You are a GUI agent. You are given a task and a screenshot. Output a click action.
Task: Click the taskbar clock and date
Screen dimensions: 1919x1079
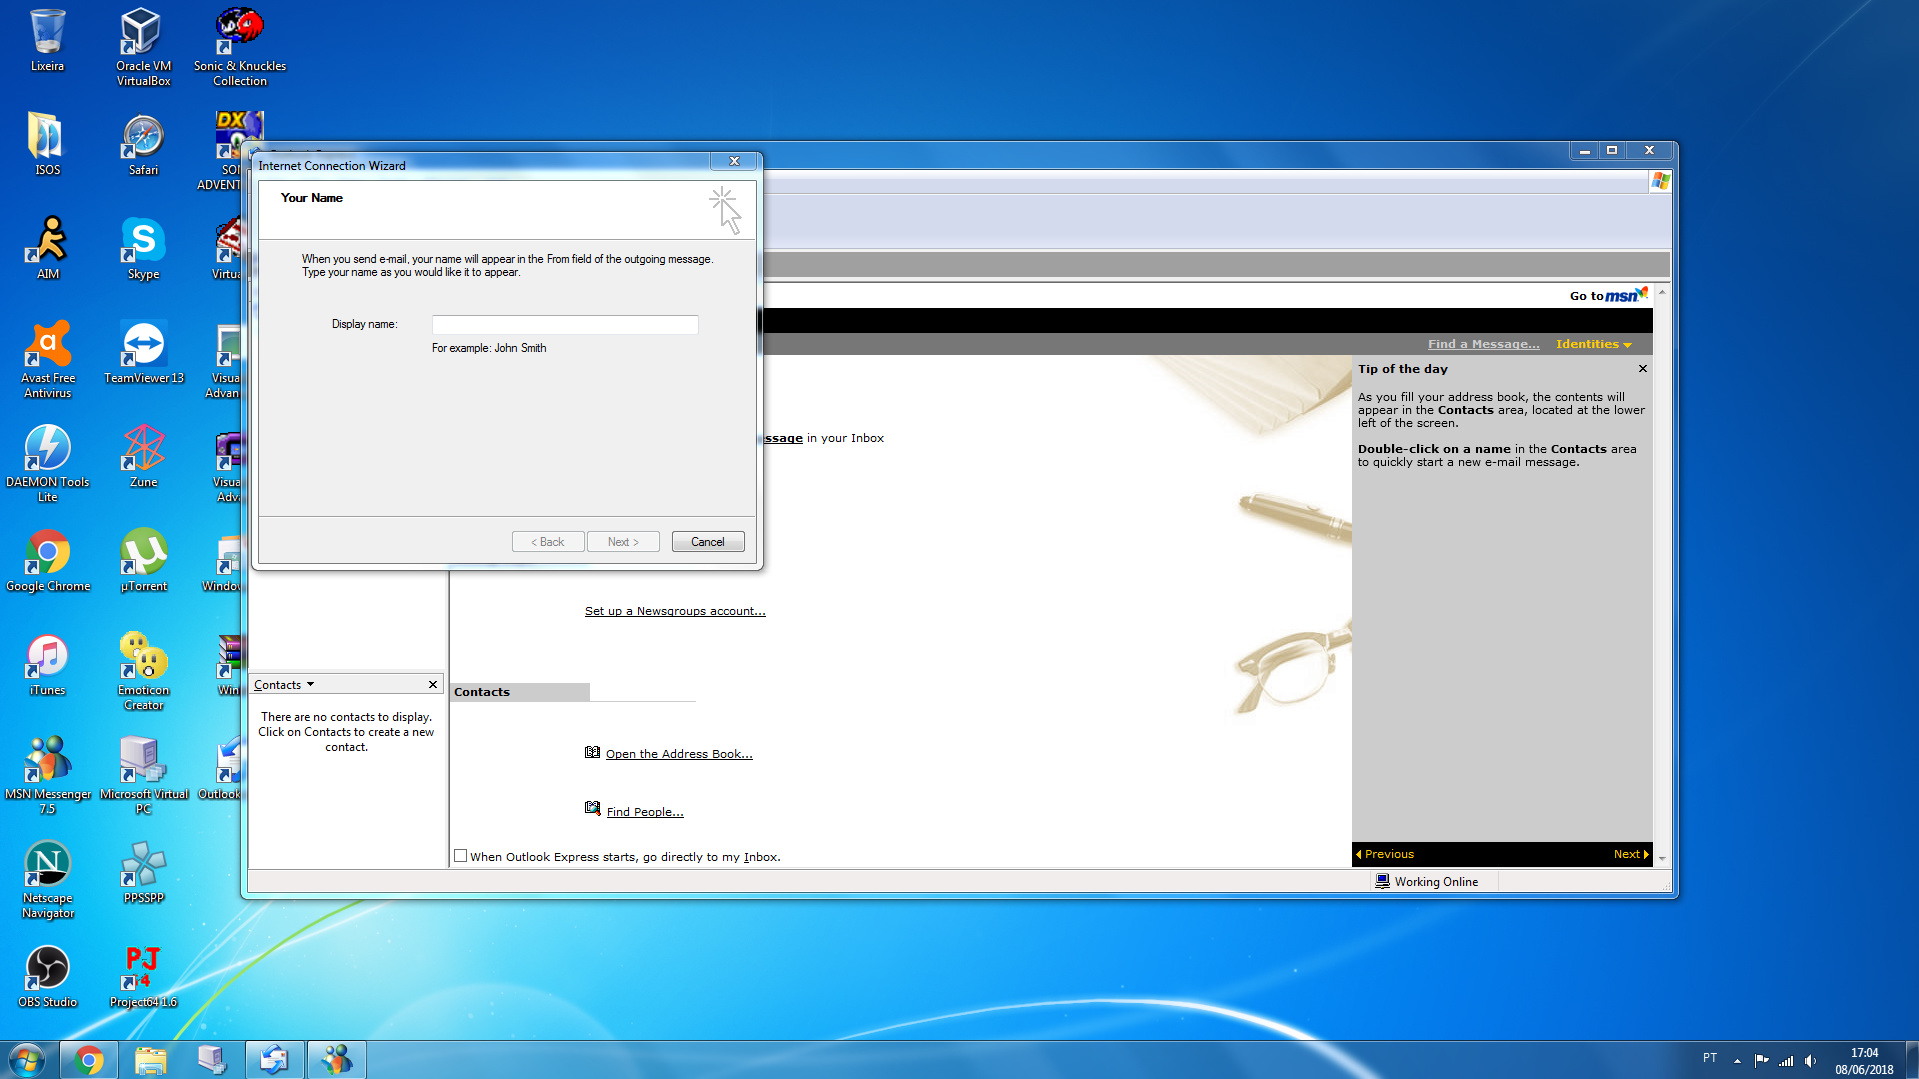(1864, 1061)
